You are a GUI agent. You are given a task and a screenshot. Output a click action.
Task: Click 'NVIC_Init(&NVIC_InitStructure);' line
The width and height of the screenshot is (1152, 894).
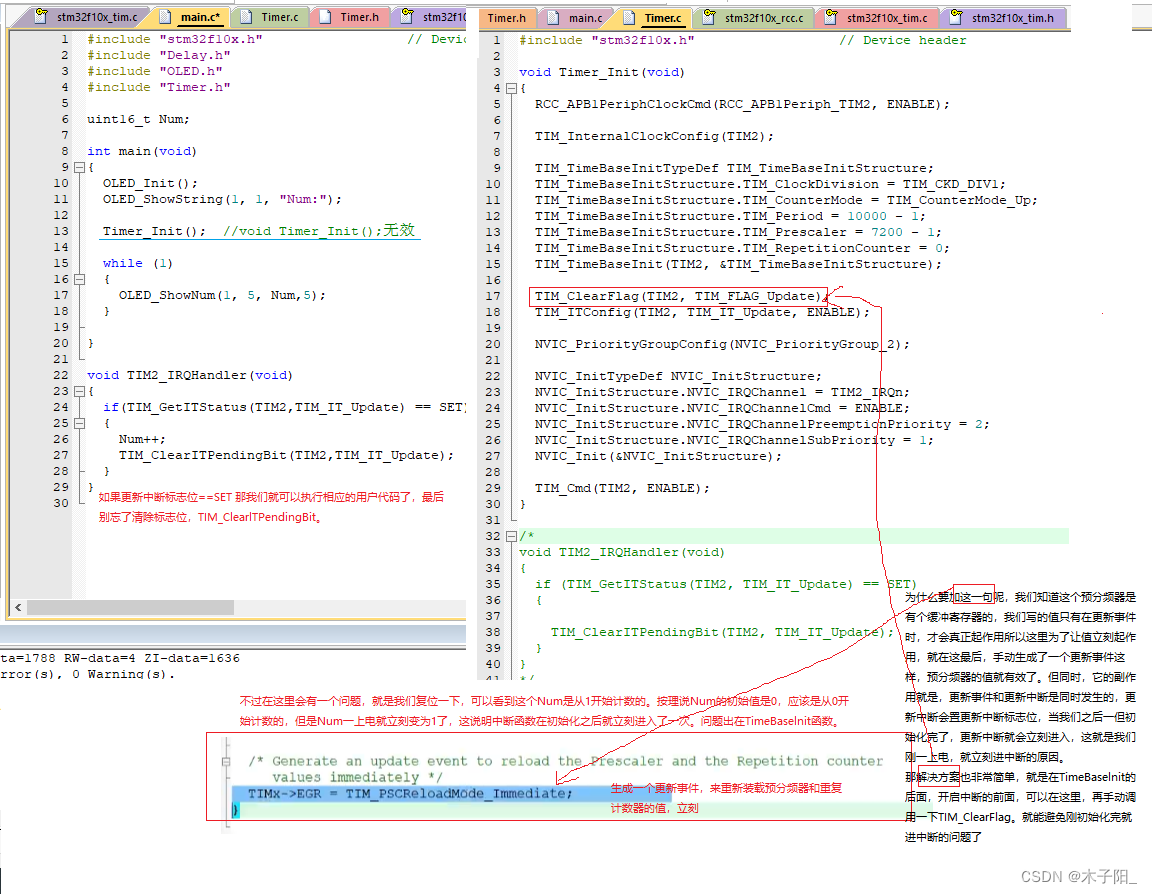(x=658, y=456)
